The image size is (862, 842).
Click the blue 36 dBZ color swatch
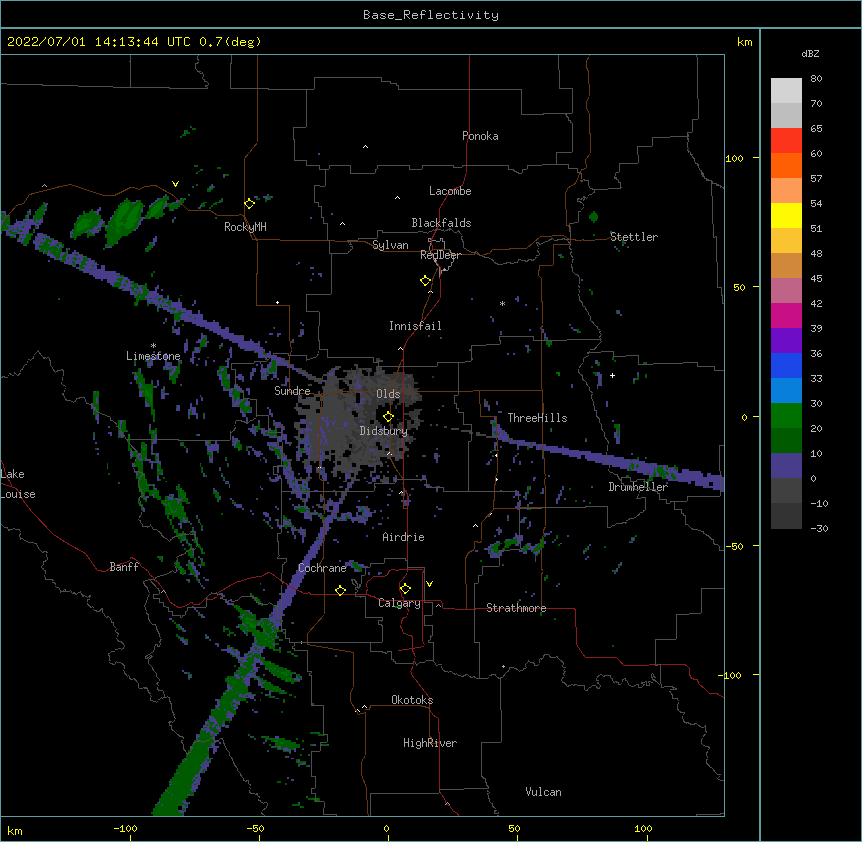786,365
